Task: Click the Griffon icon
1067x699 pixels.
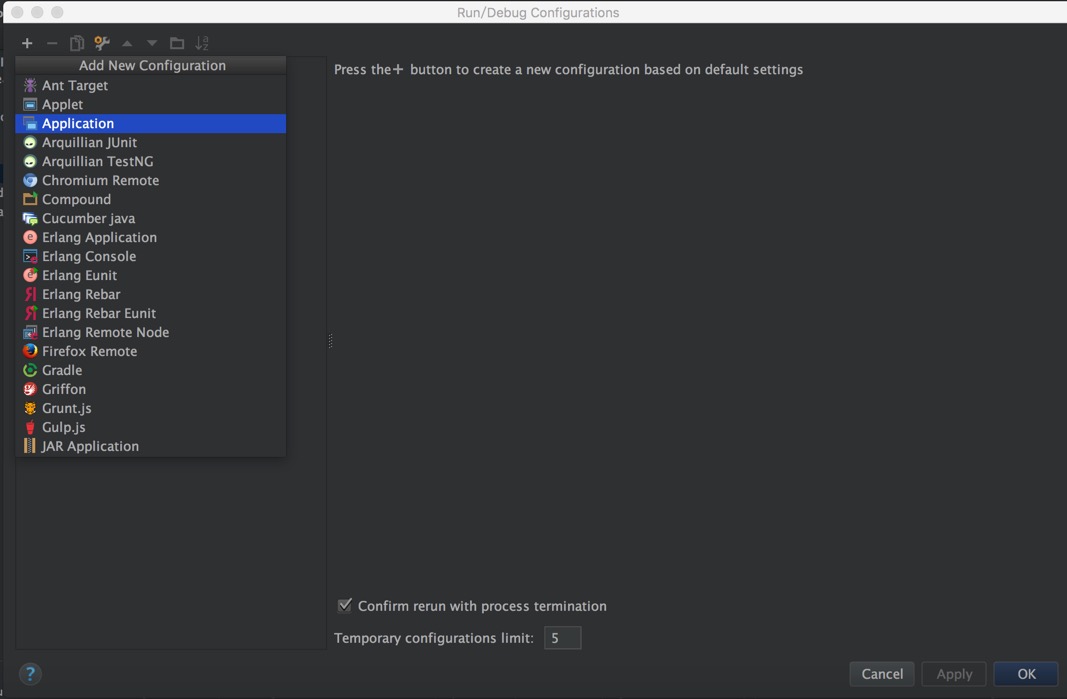Action: [x=30, y=389]
